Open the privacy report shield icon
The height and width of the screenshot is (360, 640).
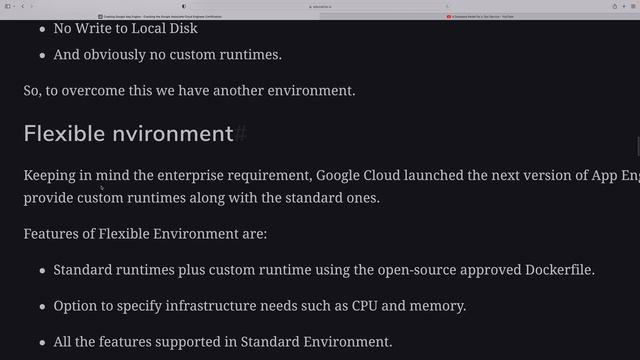coord(184,6)
